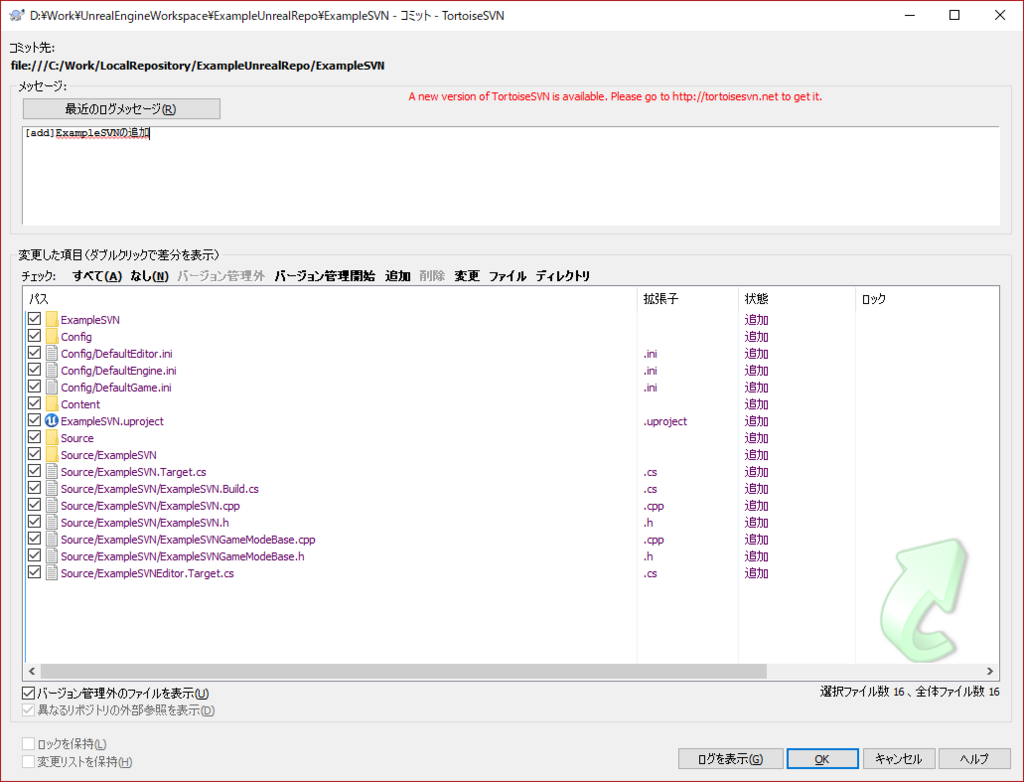Click the TortoiseSVN turtle icon in title bar
The width and height of the screenshot is (1024, 782).
coord(16,15)
